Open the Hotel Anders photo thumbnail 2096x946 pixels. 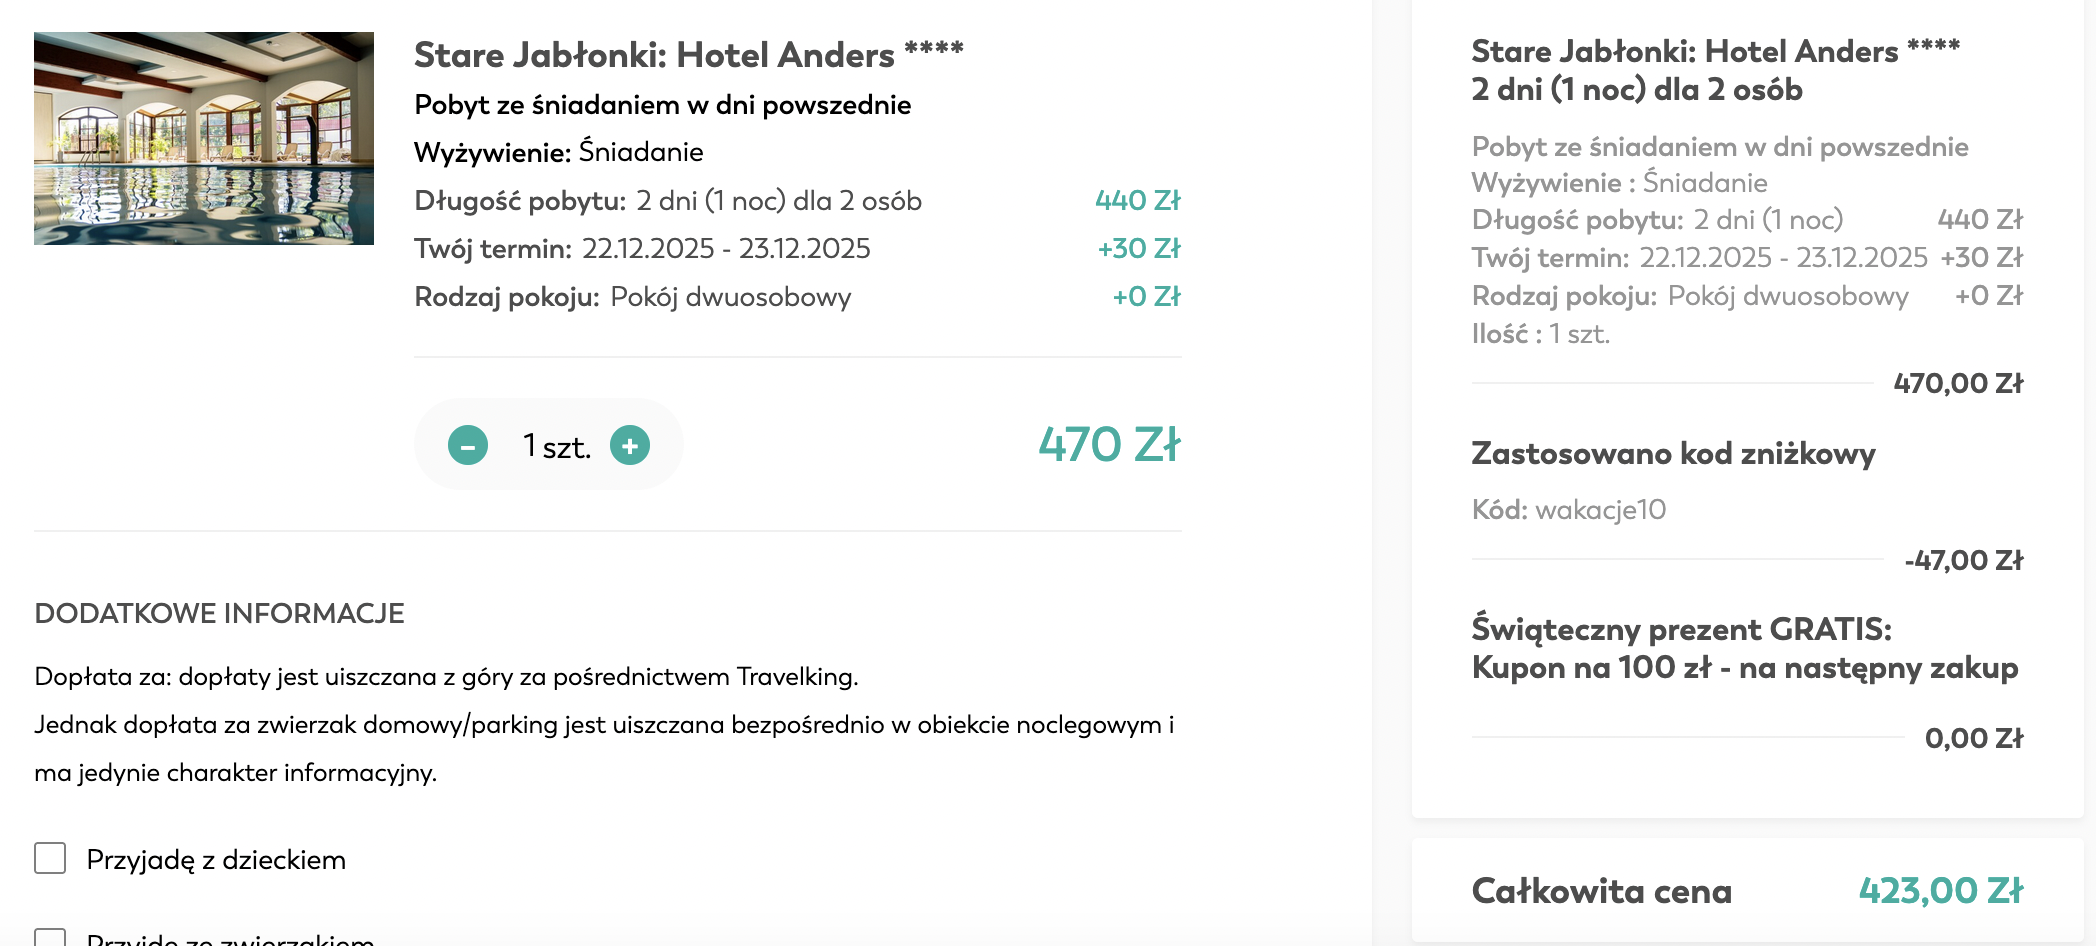(203, 139)
